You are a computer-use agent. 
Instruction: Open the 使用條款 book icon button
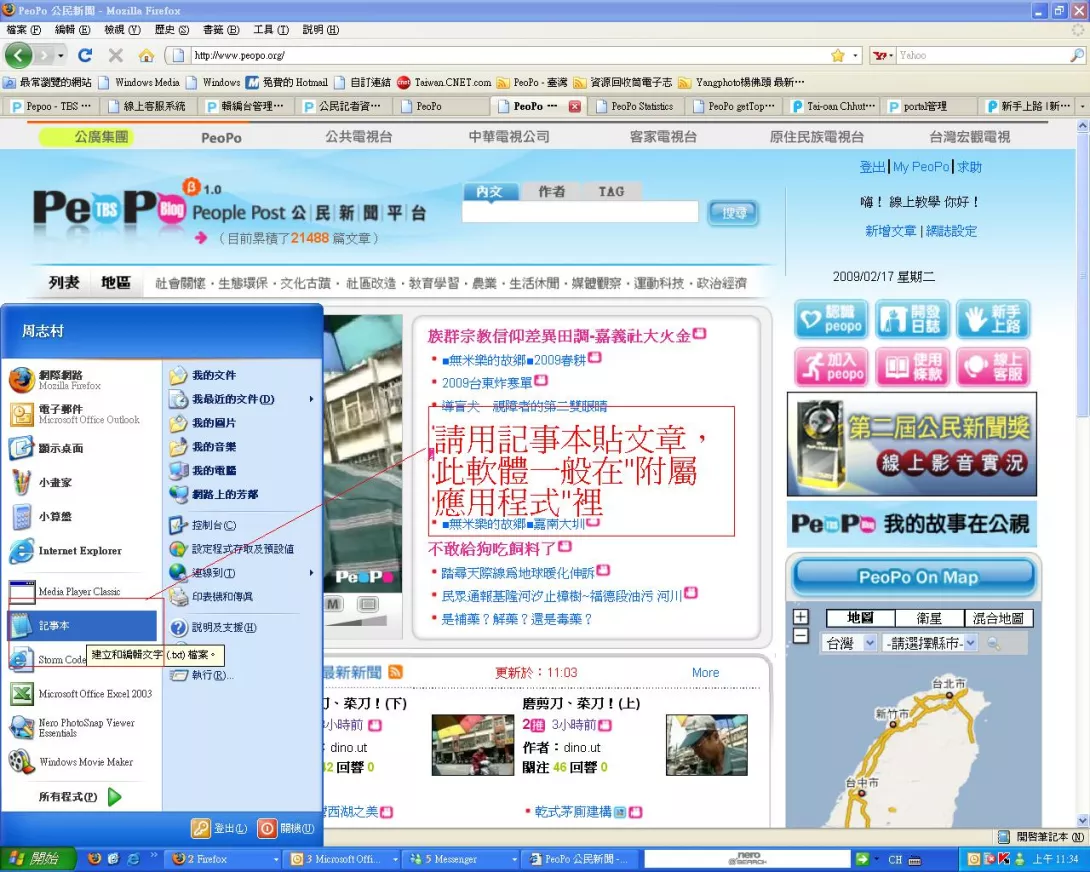coord(912,366)
